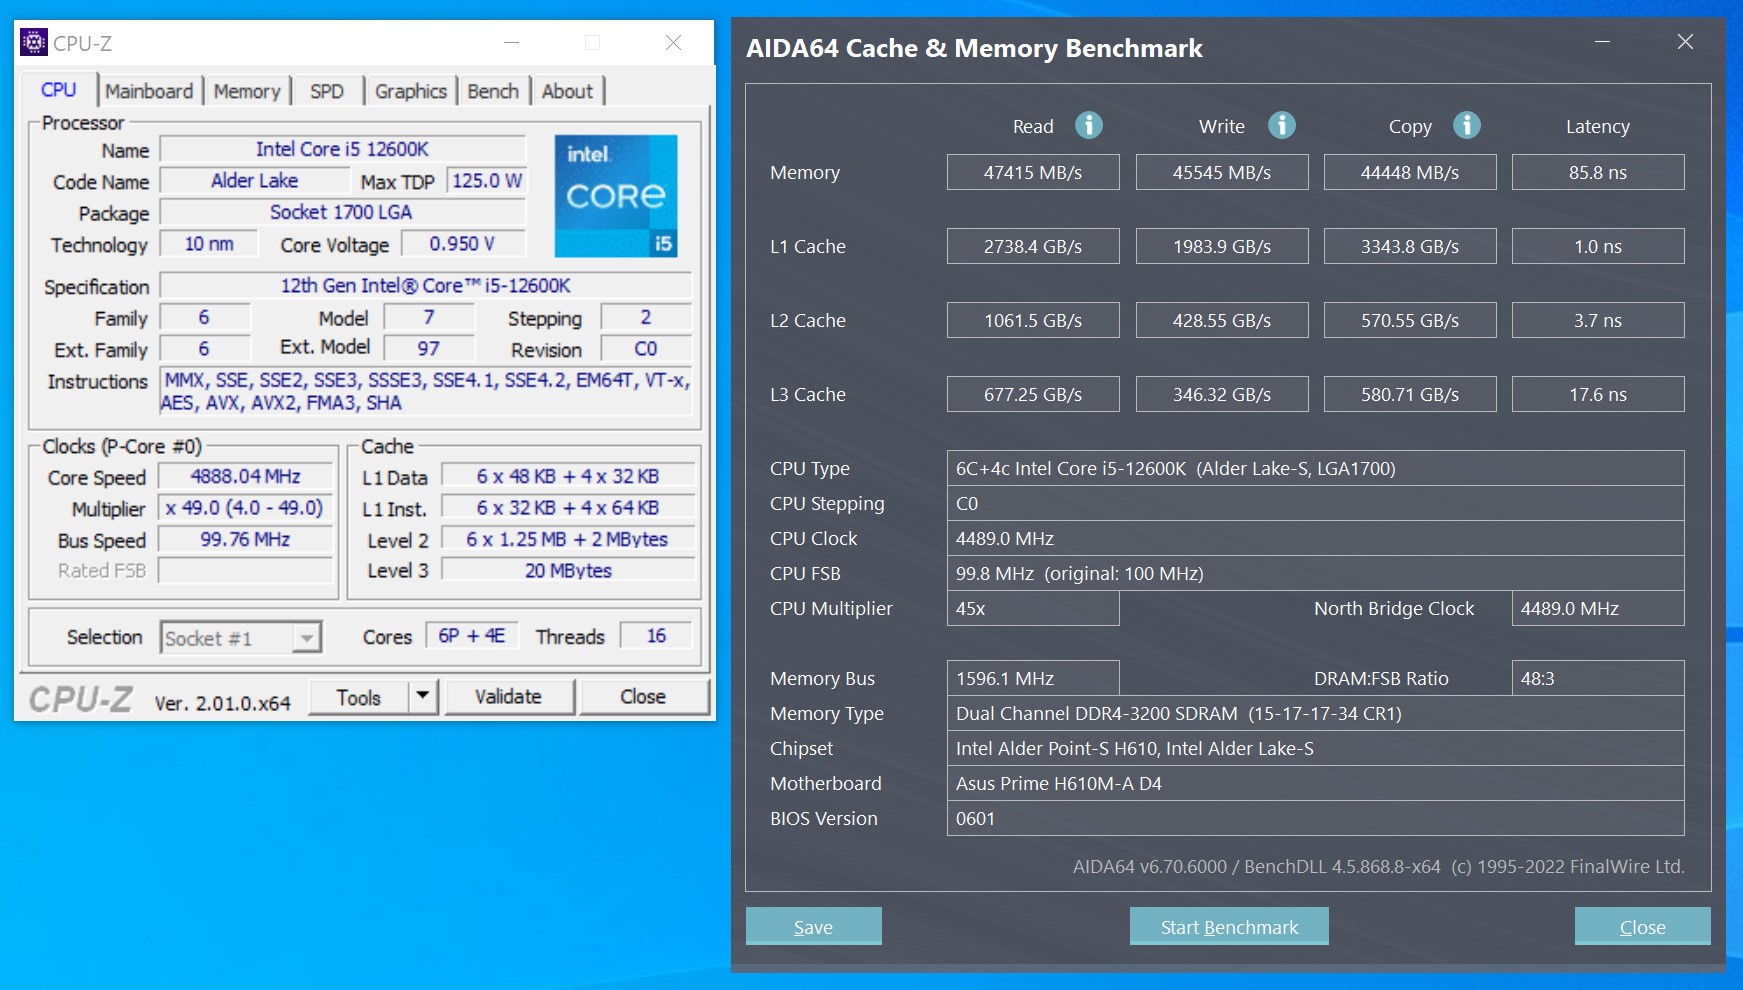Click the L1 Cache Write value 1983.9 GB/s

coord(1222,246)
